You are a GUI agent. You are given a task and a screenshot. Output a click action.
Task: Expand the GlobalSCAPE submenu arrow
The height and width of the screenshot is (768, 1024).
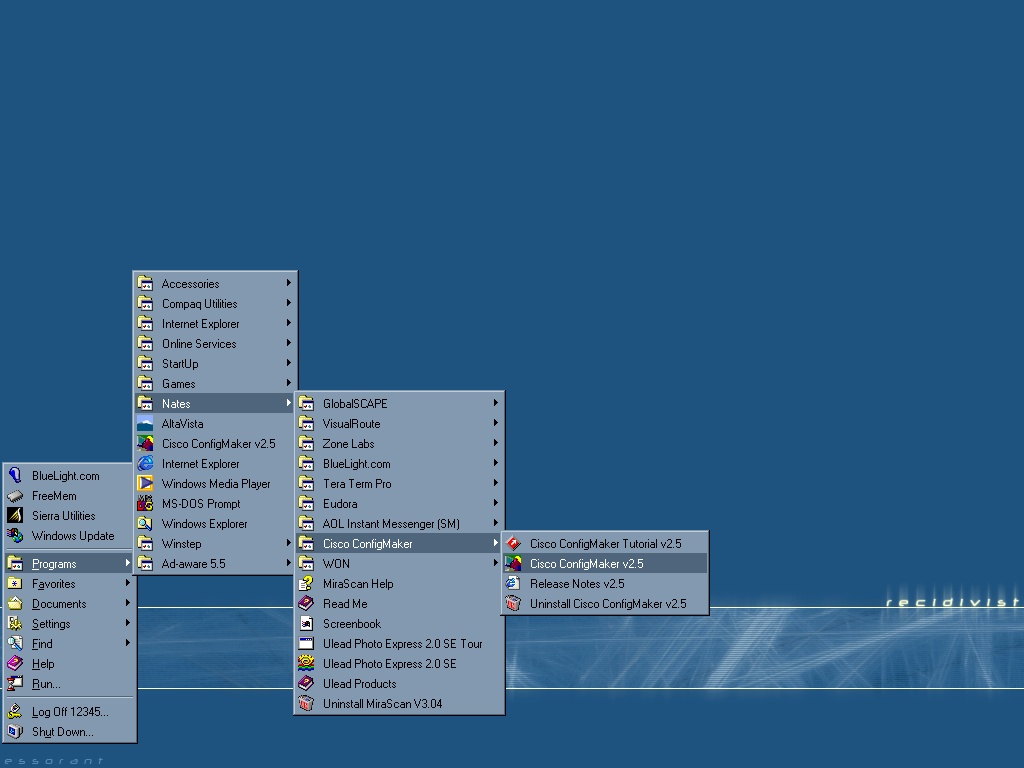pos(496,404)
